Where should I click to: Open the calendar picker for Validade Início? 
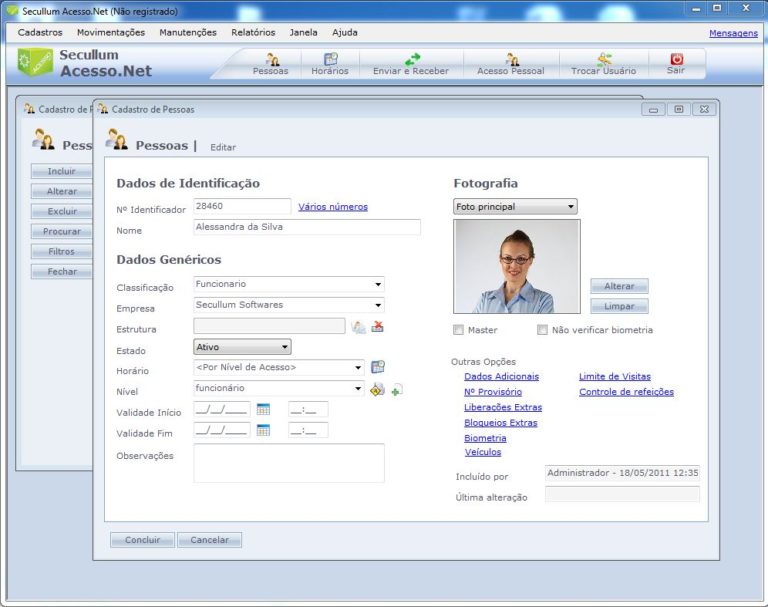263,409
